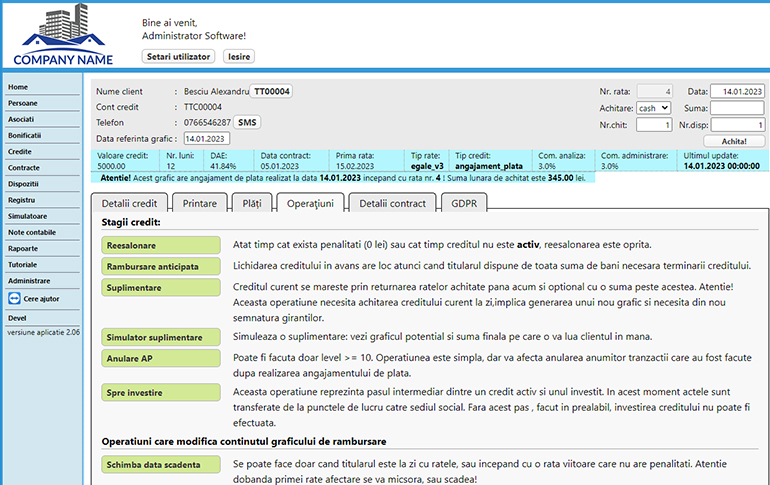The image size is (770, 485).
Task: Open Note contabile in the sidebar
Action: click(32, 233)
